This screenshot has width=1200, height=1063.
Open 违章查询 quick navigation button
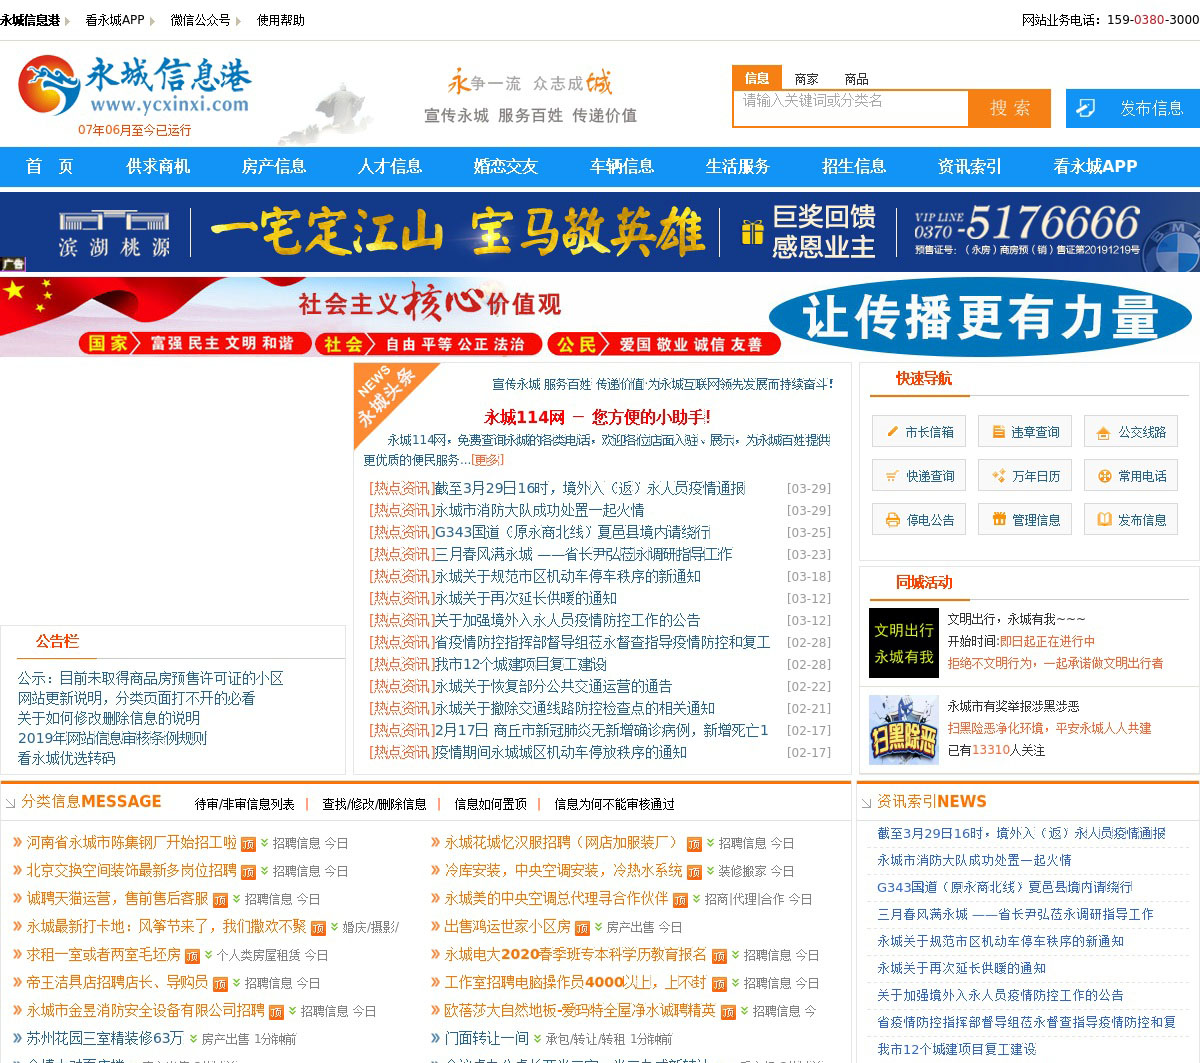point(1025,432)
